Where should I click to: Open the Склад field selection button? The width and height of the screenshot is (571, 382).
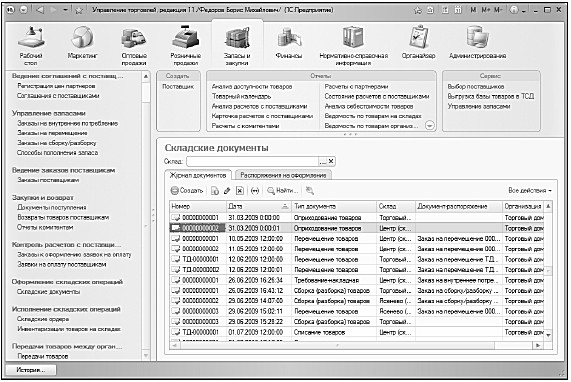tap(322, 161)
